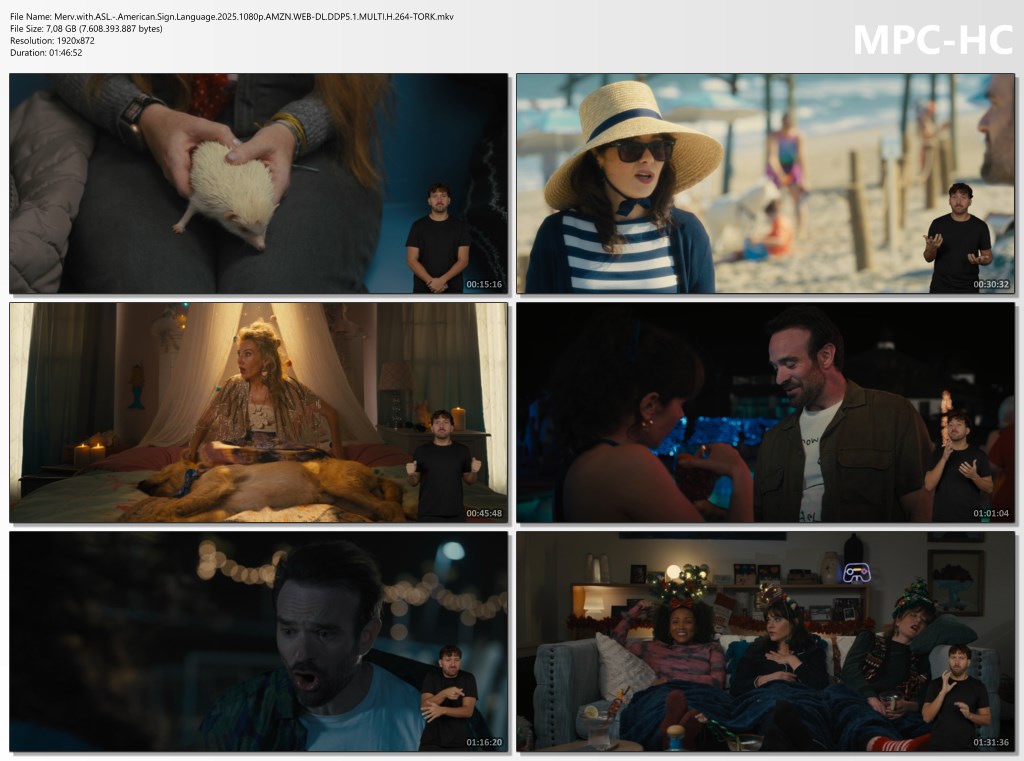Click the MPC-HC logo watermark
This screenshot has width=1024, height=761.
tap(932, 39)
